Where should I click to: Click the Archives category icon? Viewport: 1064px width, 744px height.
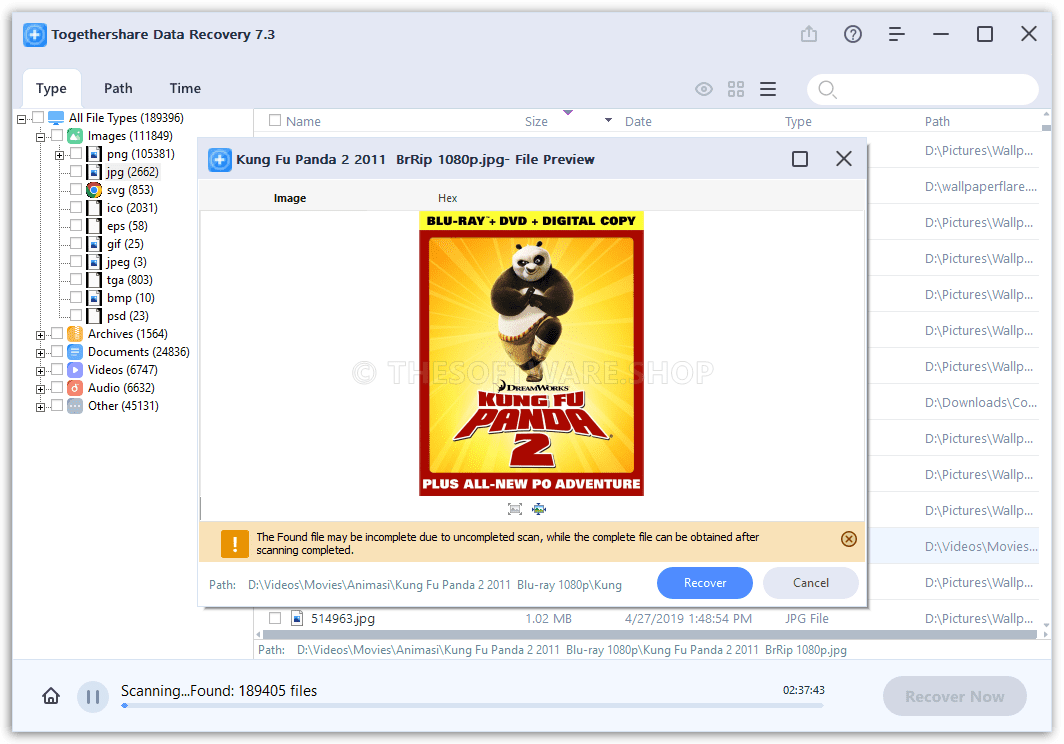pyautogui.click(x=75, y=333)
